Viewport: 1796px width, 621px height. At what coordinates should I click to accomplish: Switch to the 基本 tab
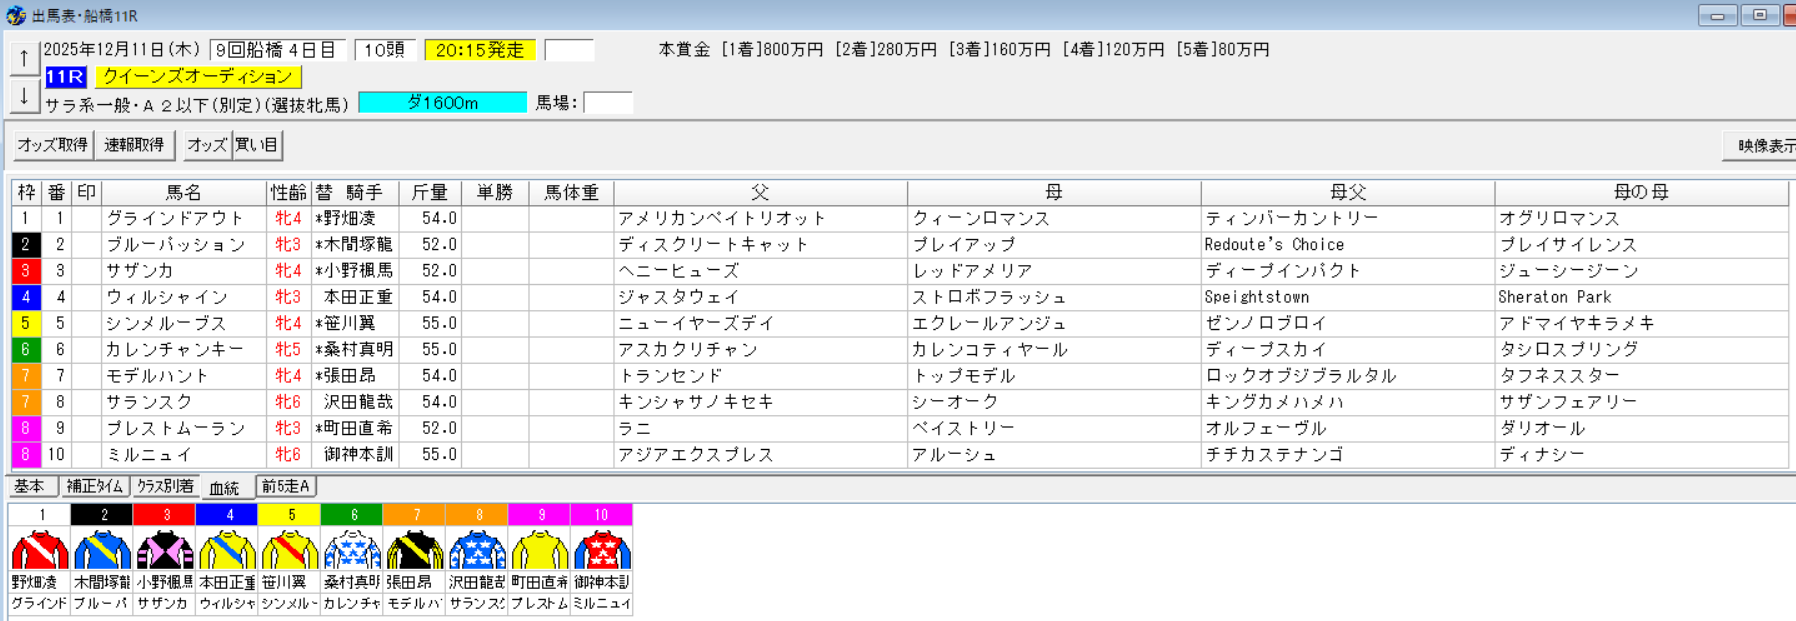click(x=30, y=486)
